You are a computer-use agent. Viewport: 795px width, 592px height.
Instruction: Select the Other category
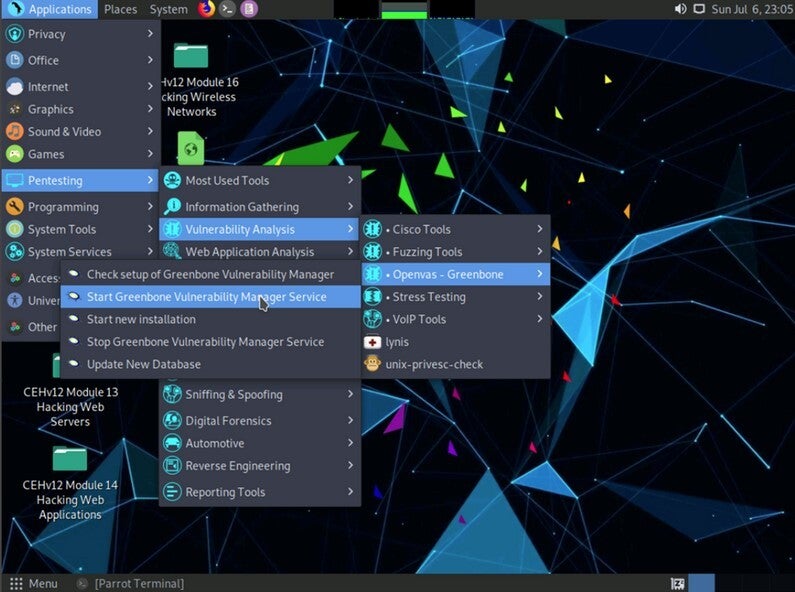tap(31, 327)
